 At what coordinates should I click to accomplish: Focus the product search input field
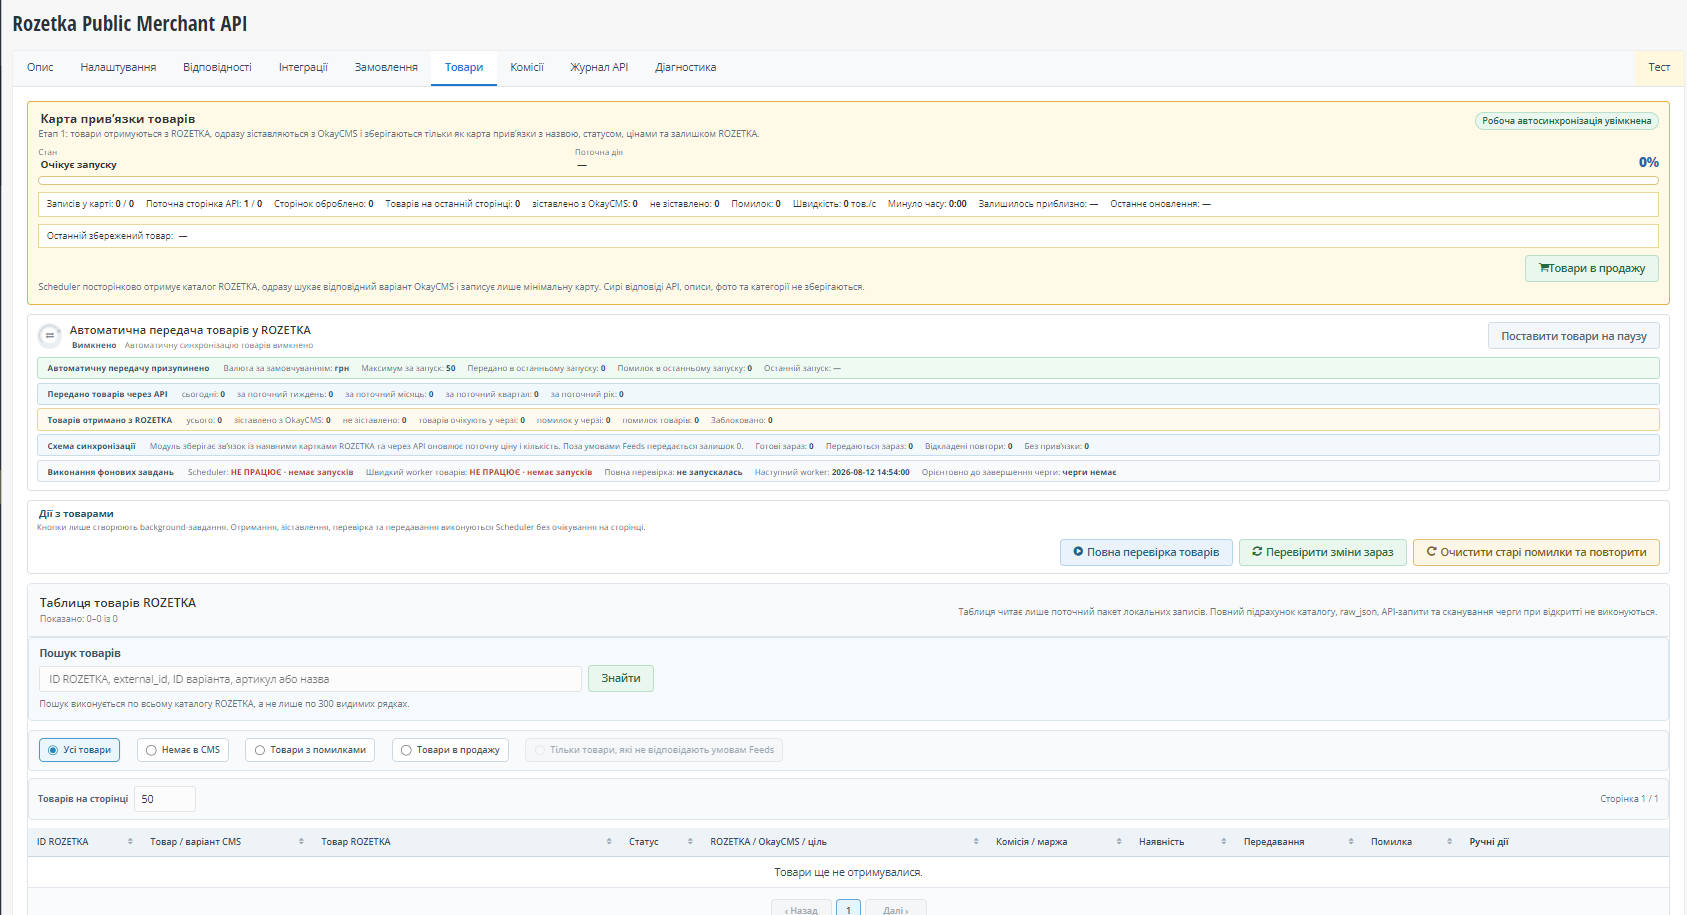(x=310, y=679)
